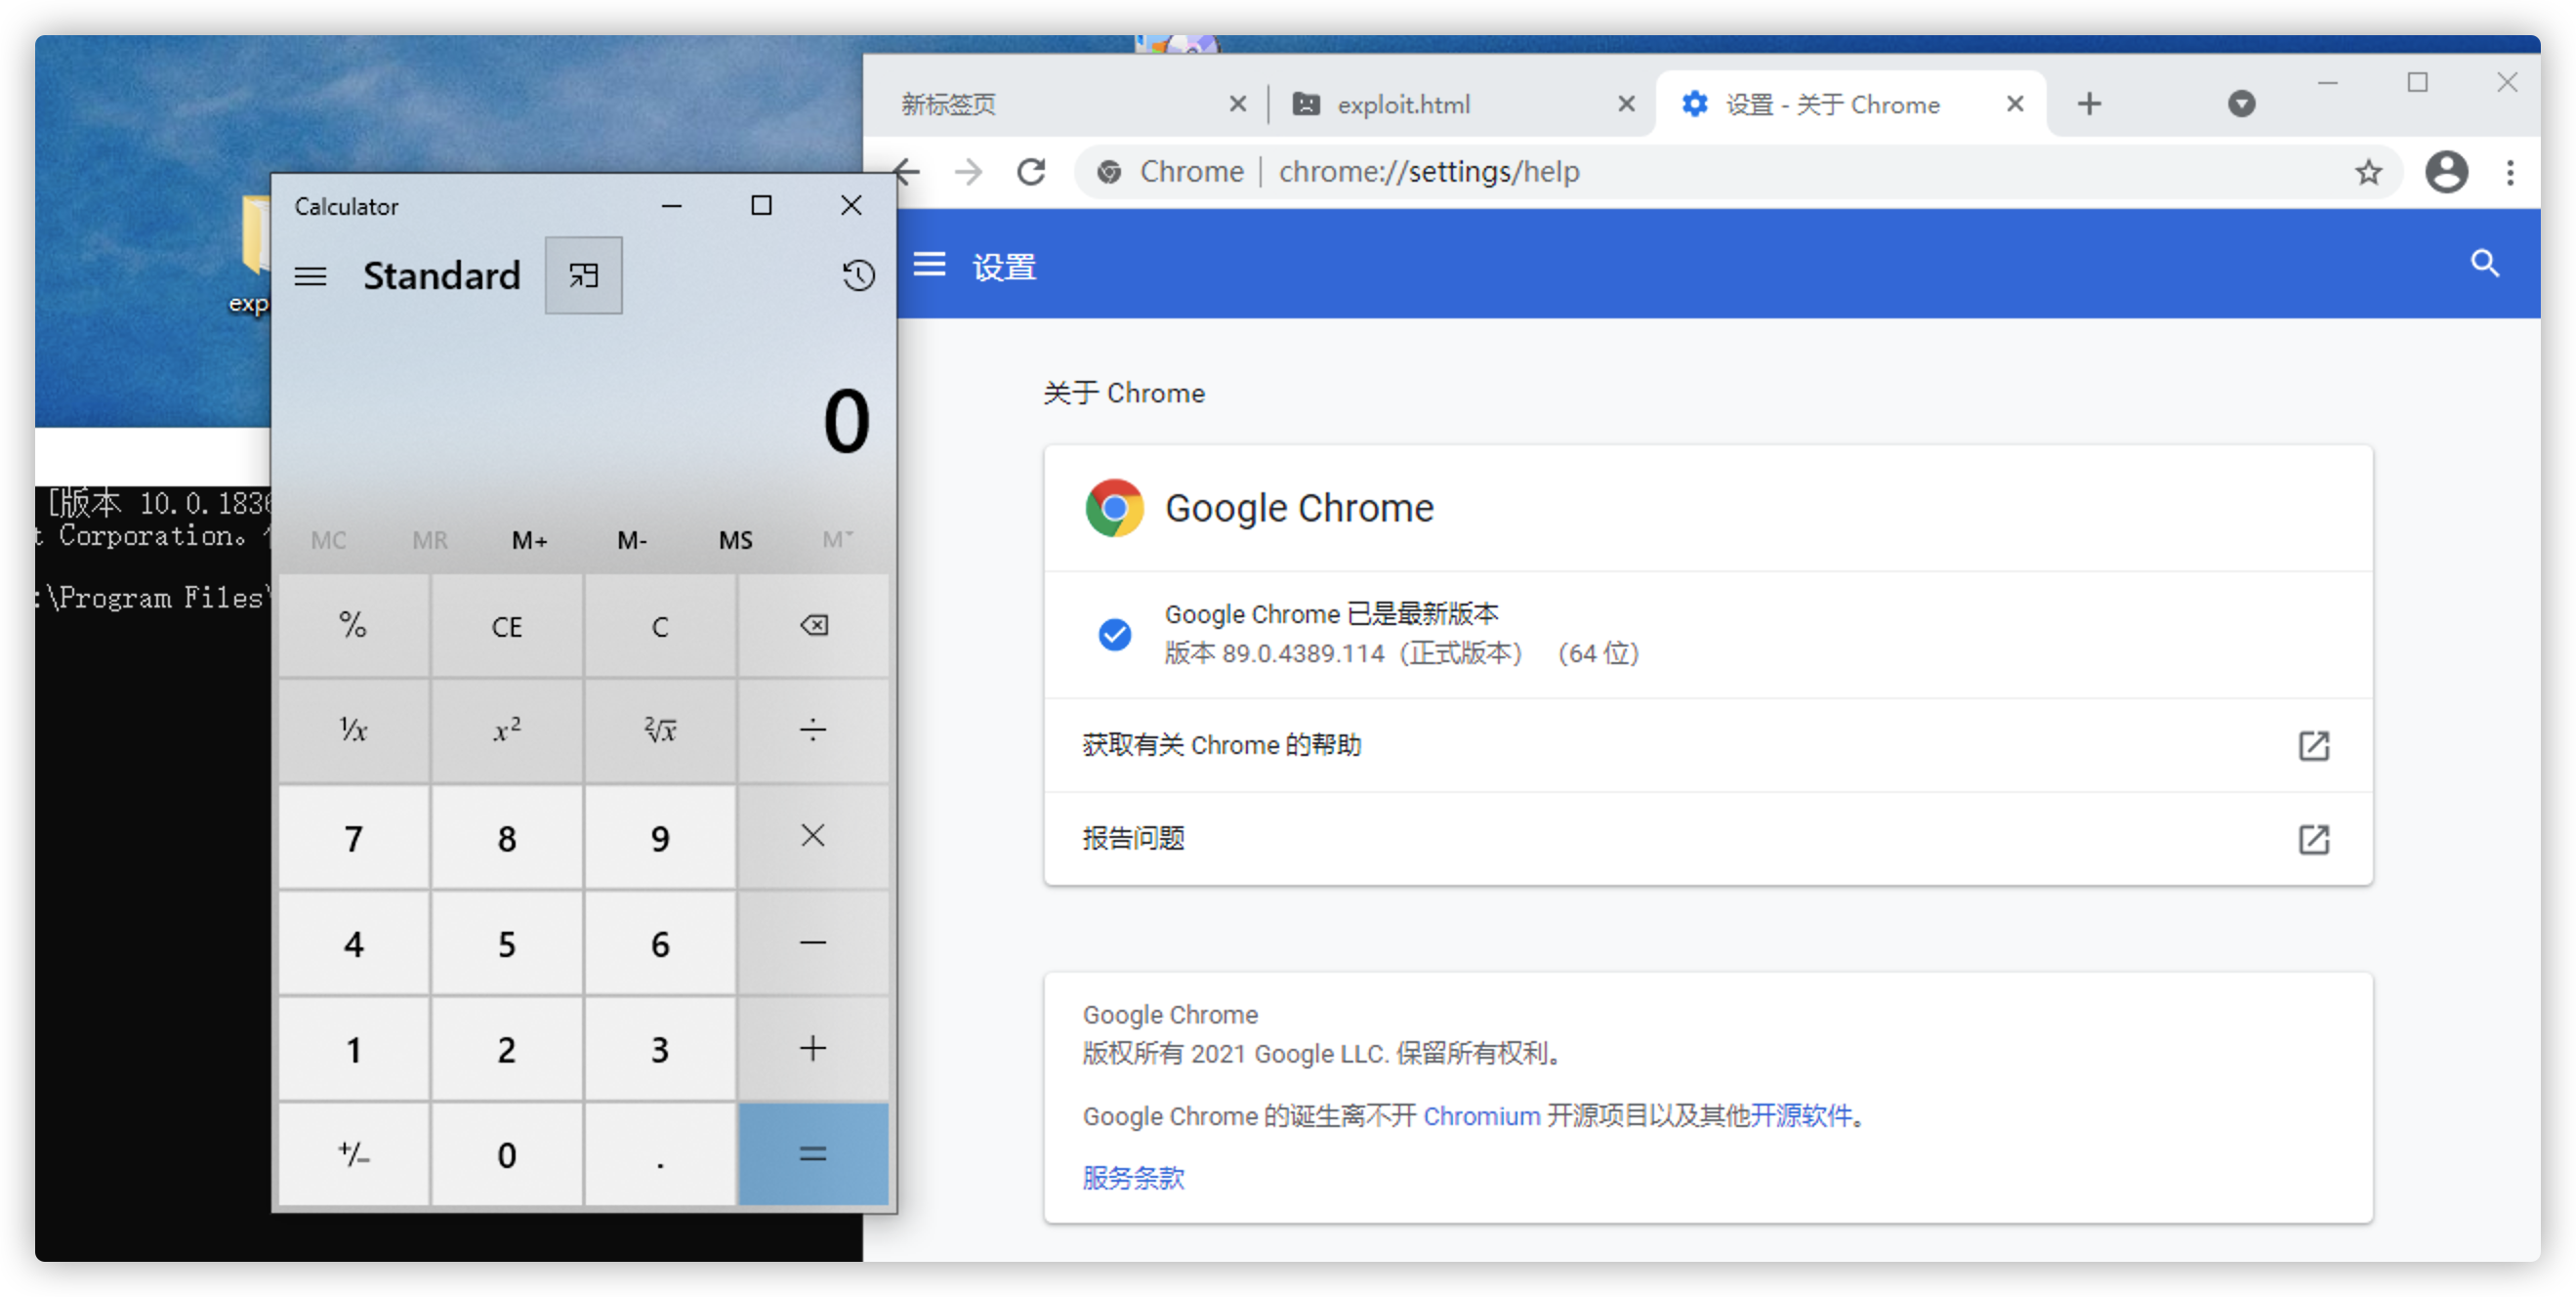Click digit 2 in Calculator
The height and width of the screenshot is (1297, 2576).
[507, 1049]
